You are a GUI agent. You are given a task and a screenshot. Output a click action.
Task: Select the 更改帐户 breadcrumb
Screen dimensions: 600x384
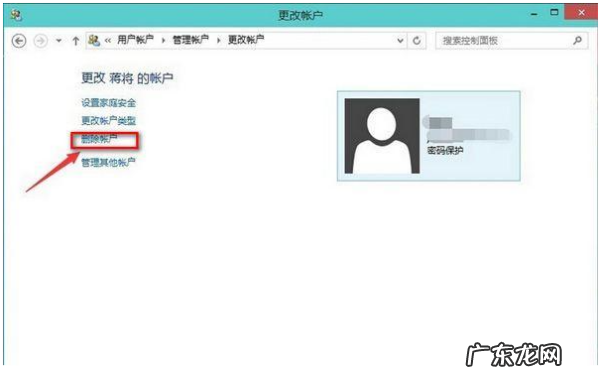click(x=246, y=40)
